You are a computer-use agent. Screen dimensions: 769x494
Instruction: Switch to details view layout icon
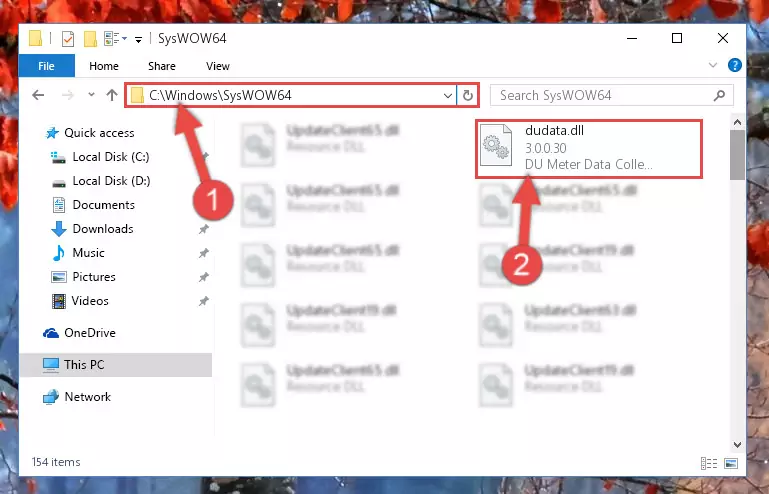[709, 463]
